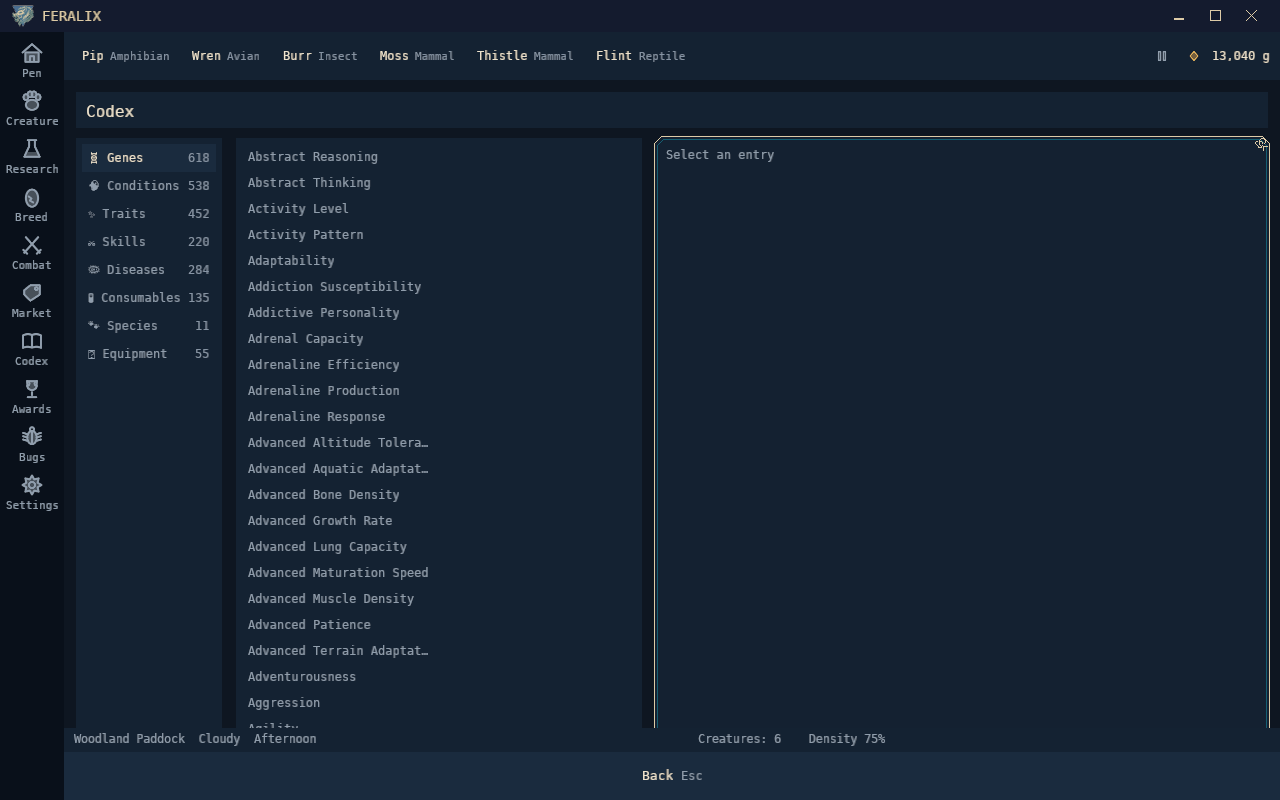Select creature Flint the Reptile
1280x800 pixels.
click(x=641, y=56)
